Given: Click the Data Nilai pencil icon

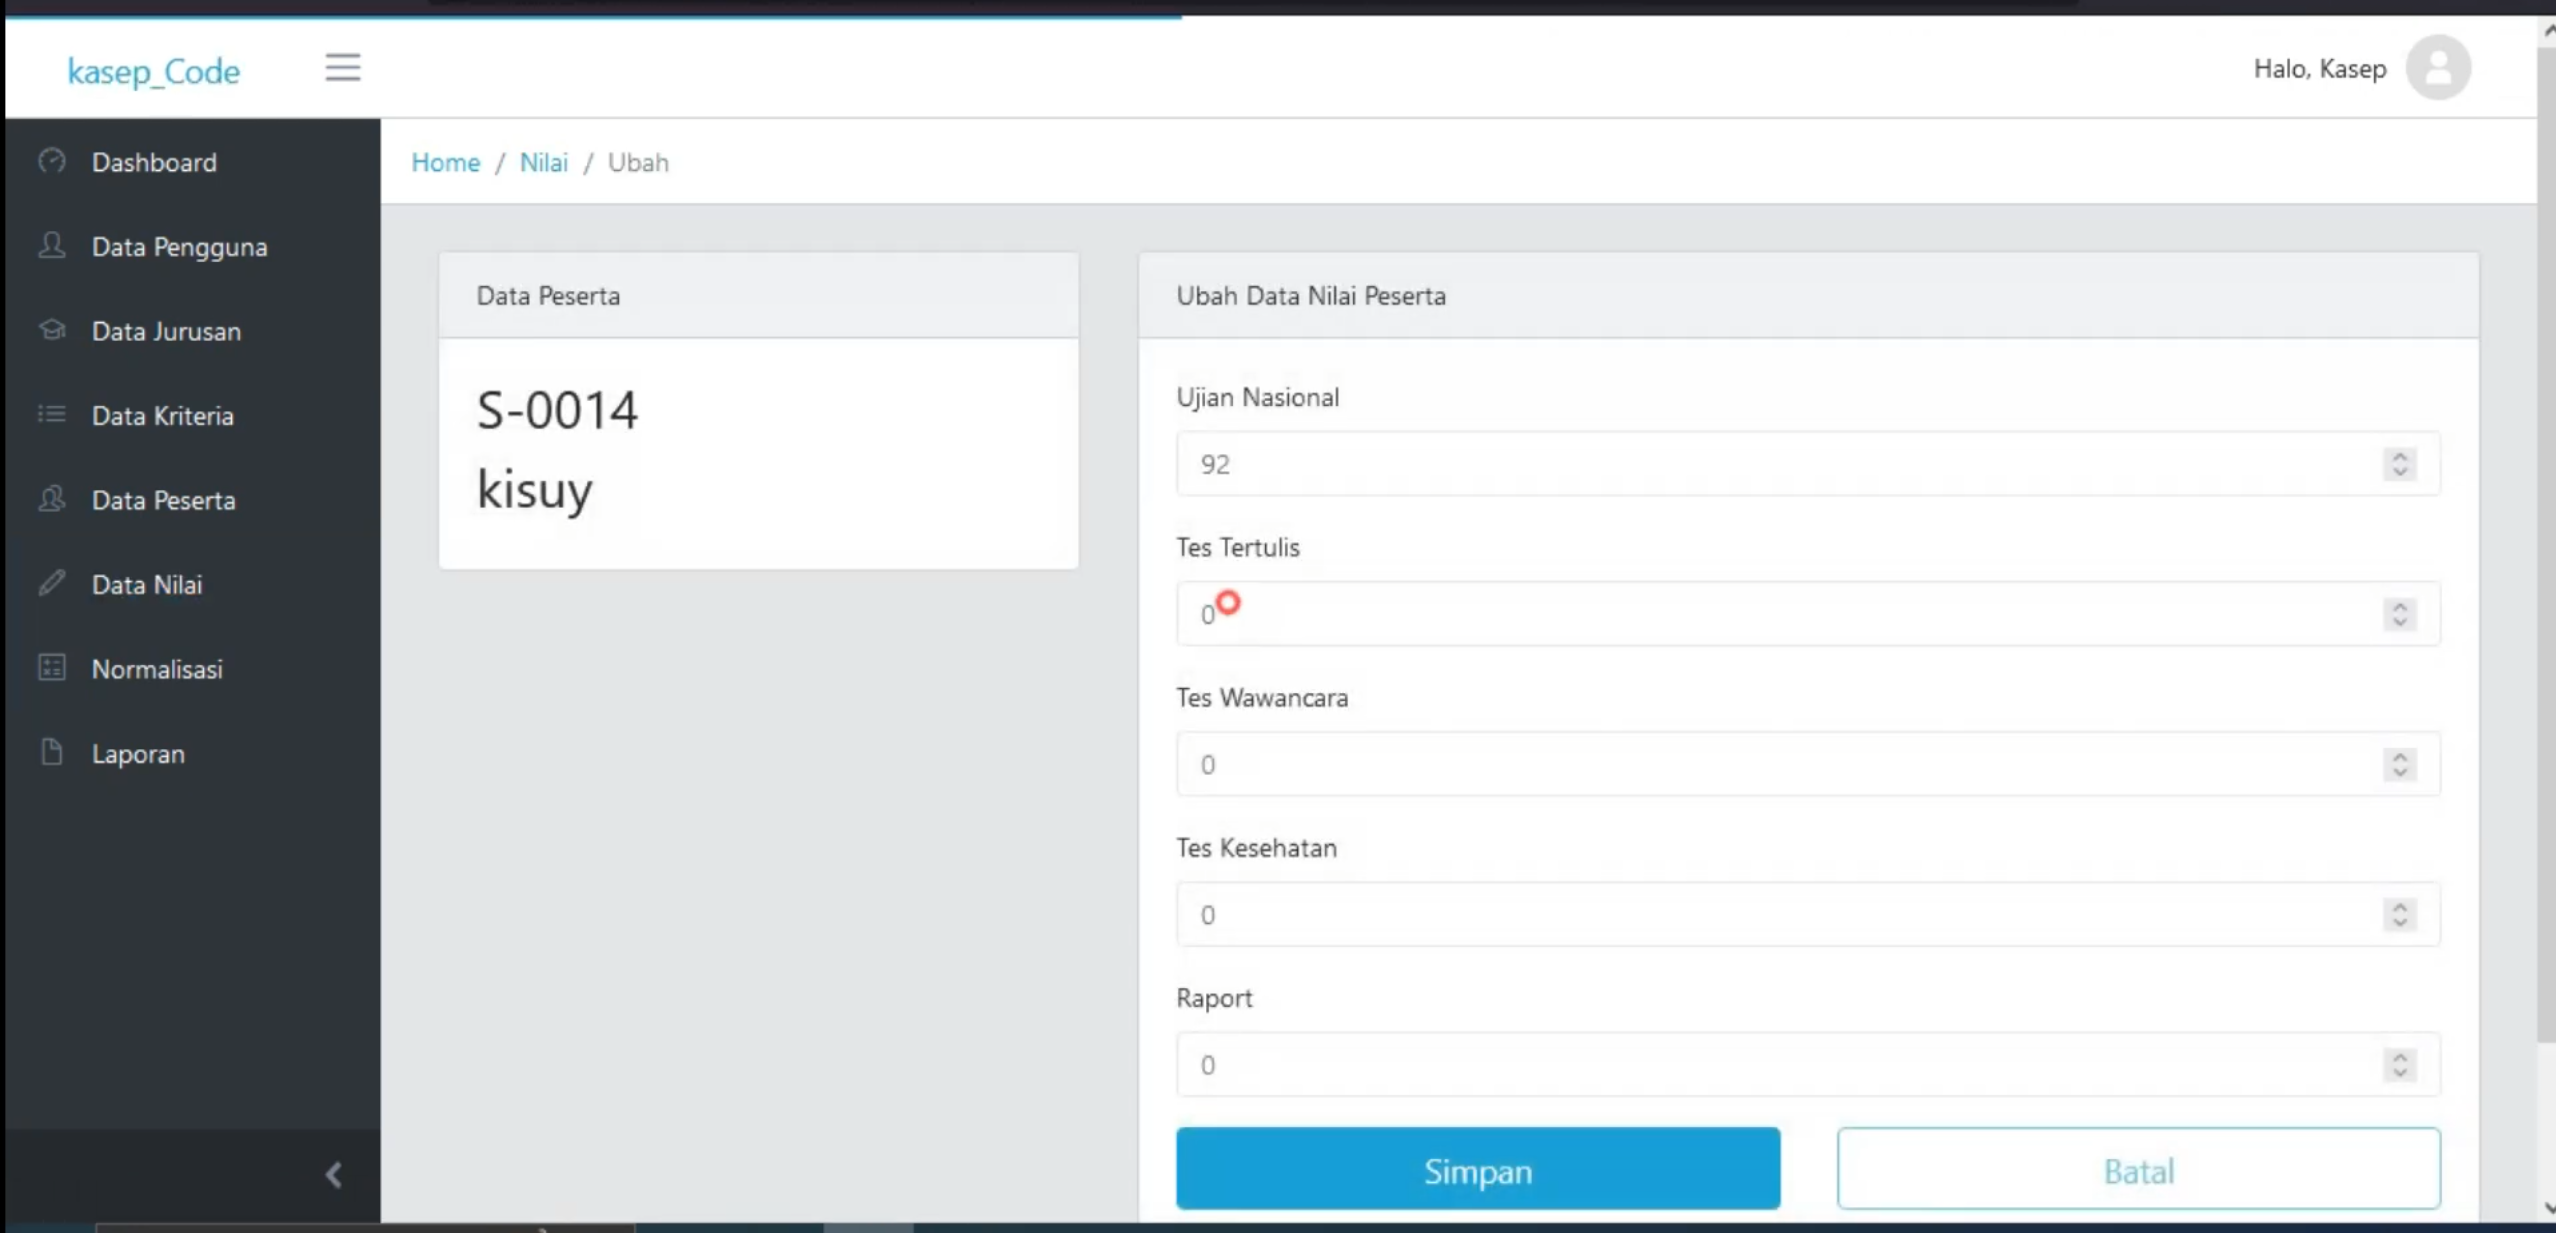Looking at the screenshot, I should coord(52,583).
